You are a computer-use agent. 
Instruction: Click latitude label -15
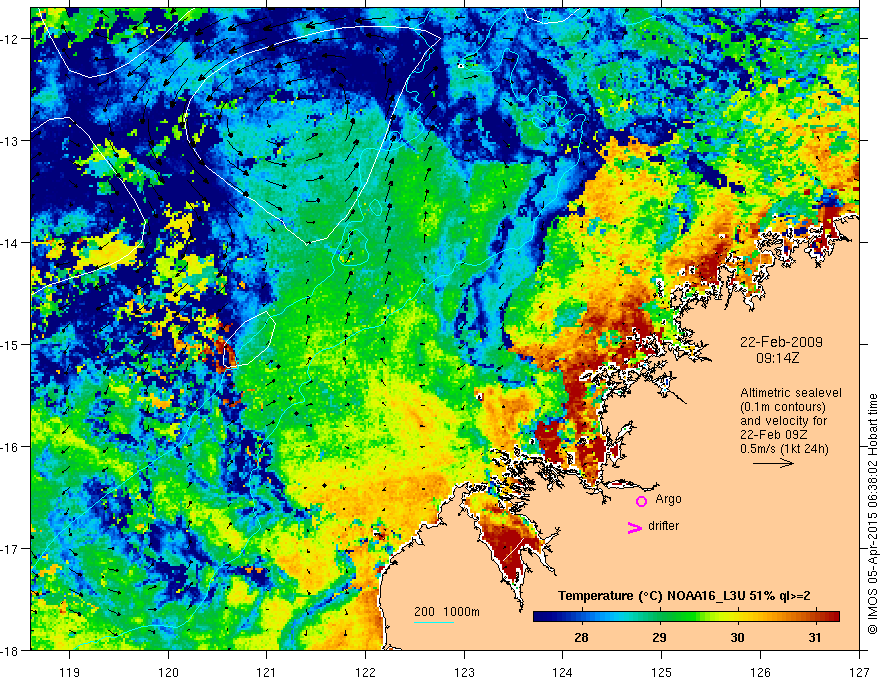coord(10,344)
